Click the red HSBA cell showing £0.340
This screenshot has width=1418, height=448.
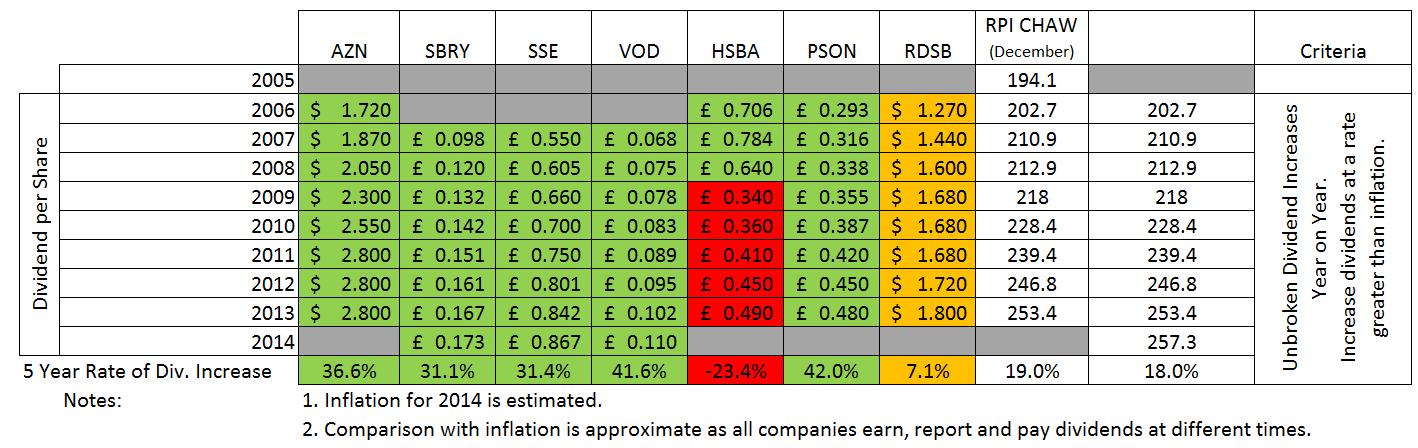tap(735, 198)
